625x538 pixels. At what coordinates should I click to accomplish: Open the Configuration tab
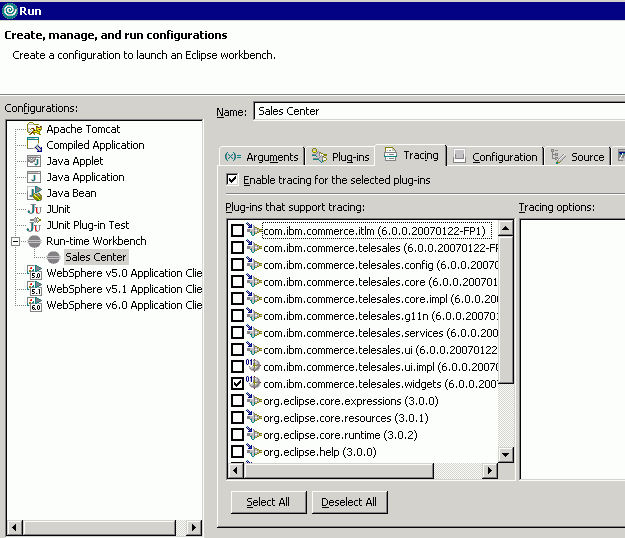click(496, 157)
